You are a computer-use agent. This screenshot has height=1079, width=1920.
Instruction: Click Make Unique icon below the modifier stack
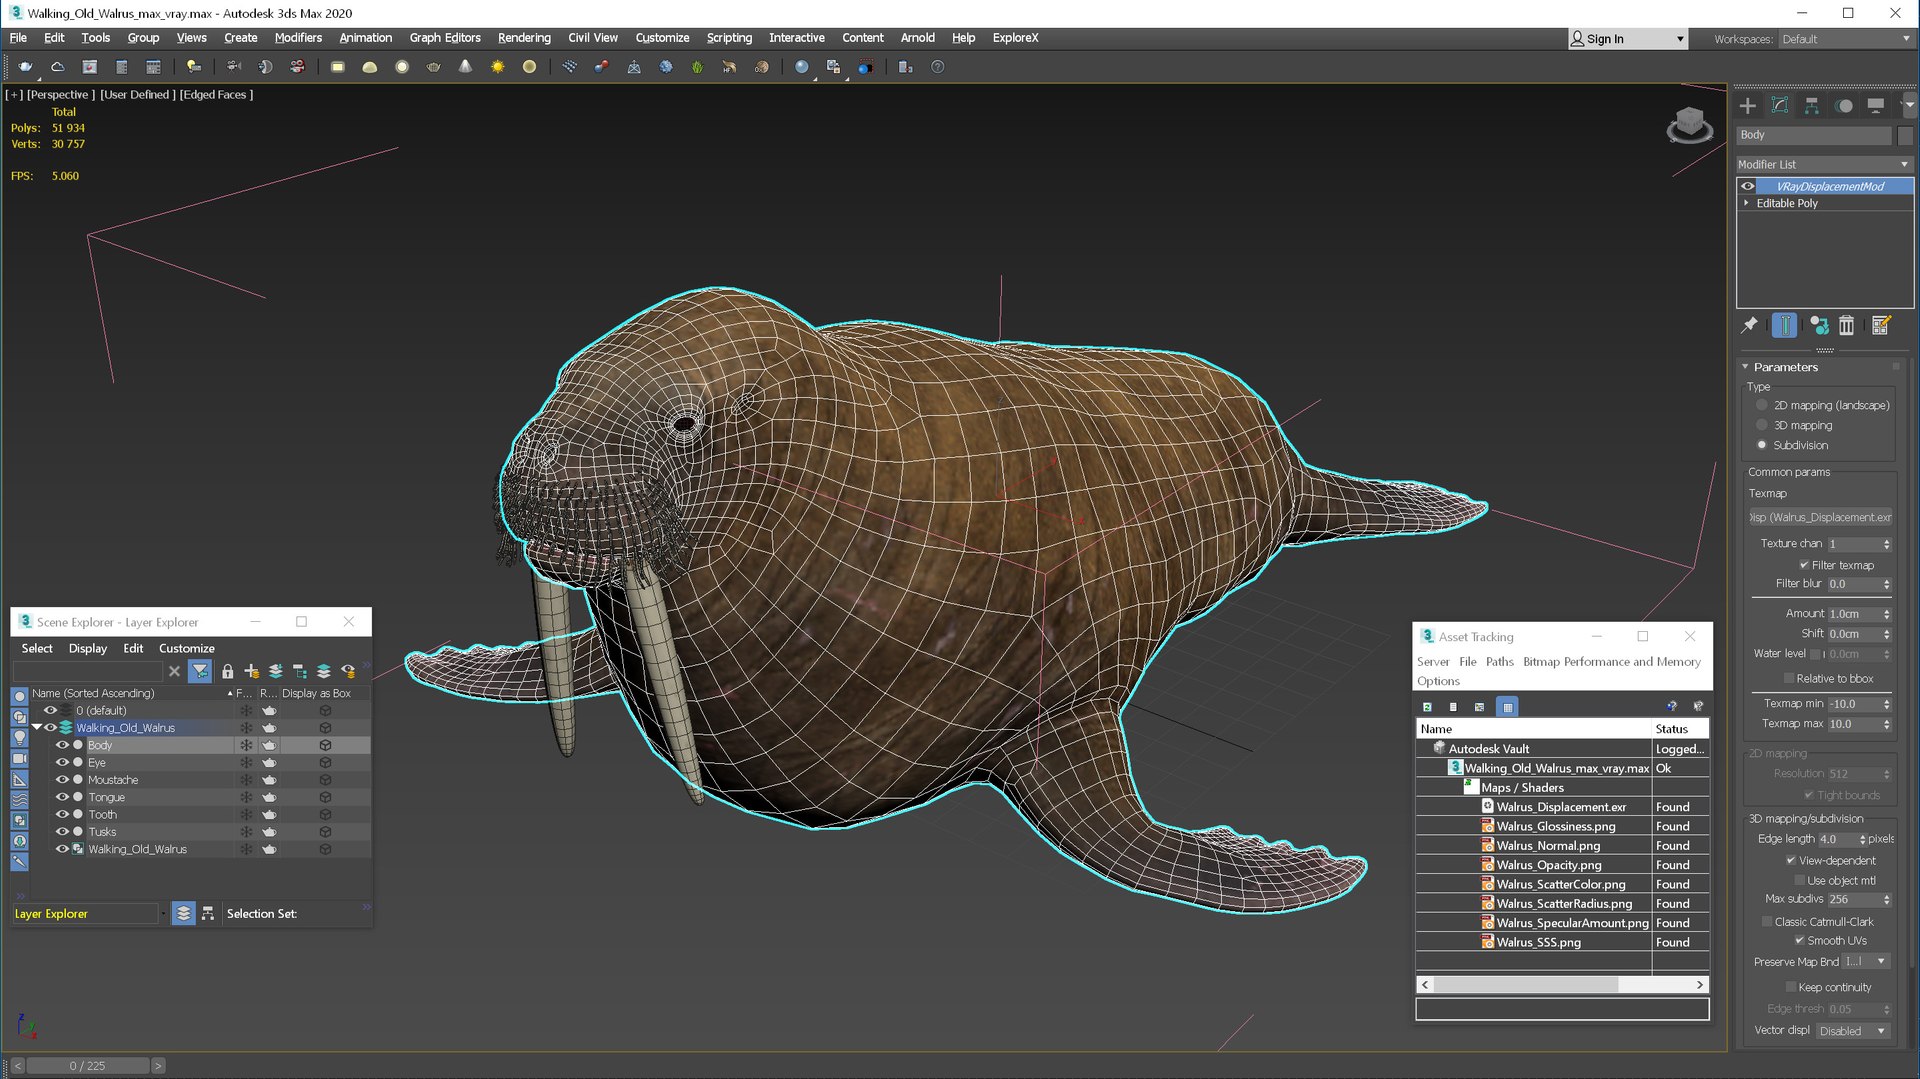coord(1818,325)
